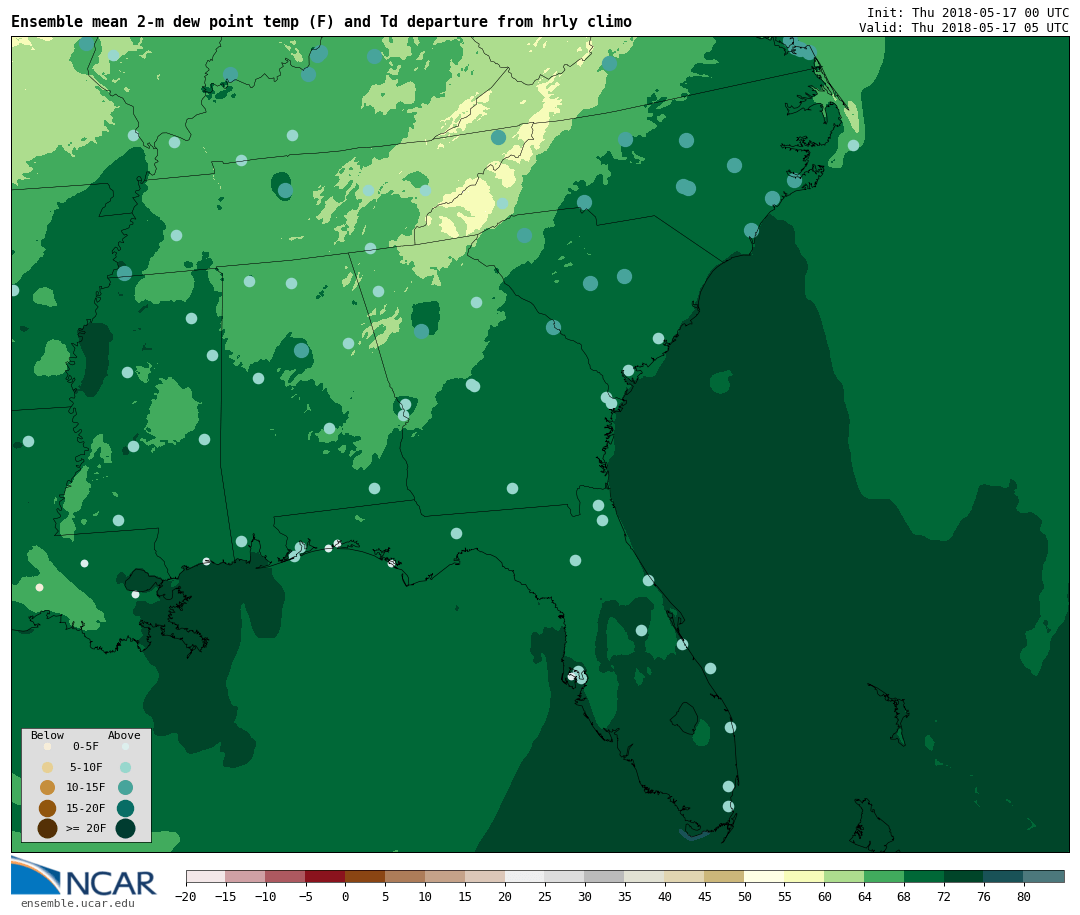Click the colorbar segment between 76 and 80

coord(1004,876)
